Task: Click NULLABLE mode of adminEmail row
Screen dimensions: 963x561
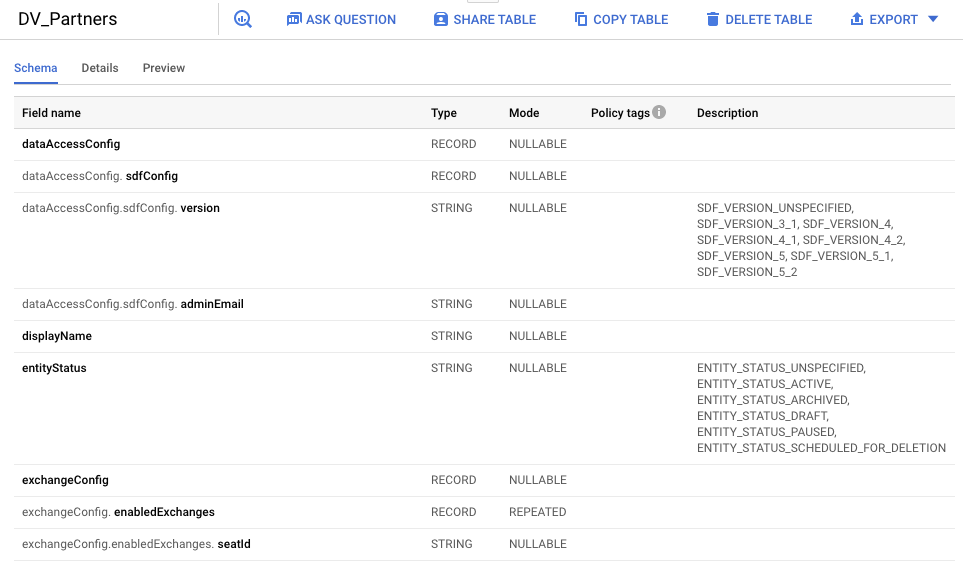Action: coord(537,304)
